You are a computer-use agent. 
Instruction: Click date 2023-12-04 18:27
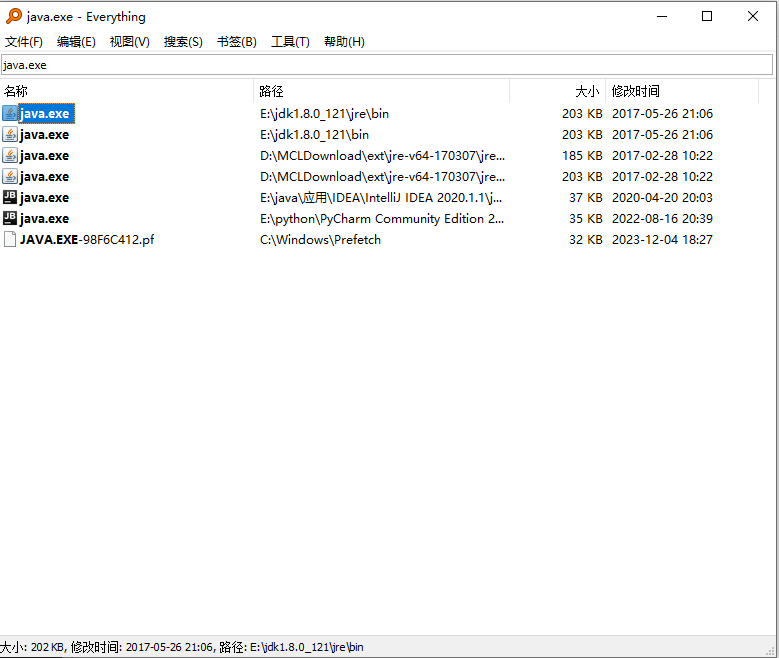662,240
